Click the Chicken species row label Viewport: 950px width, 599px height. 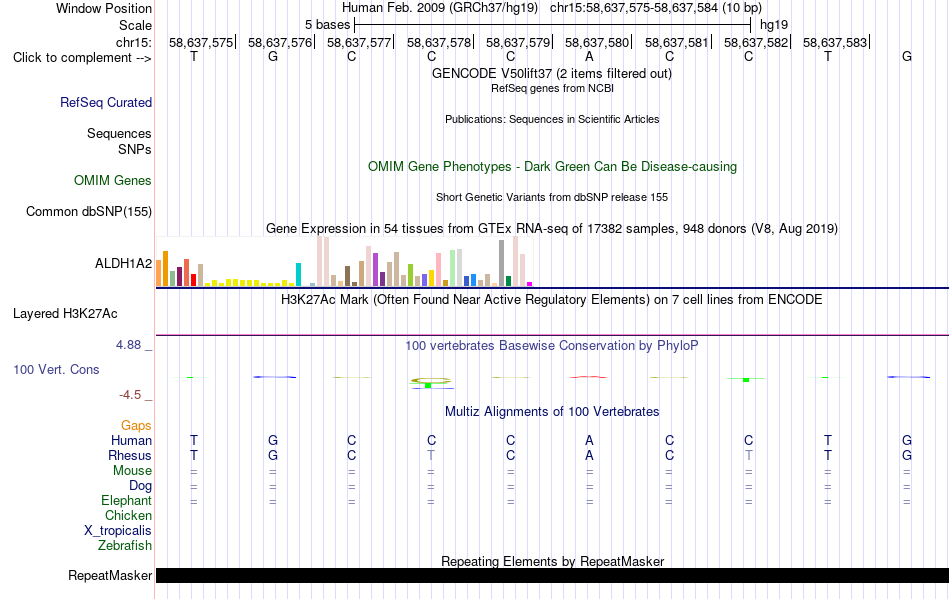[x=128, y=515]
